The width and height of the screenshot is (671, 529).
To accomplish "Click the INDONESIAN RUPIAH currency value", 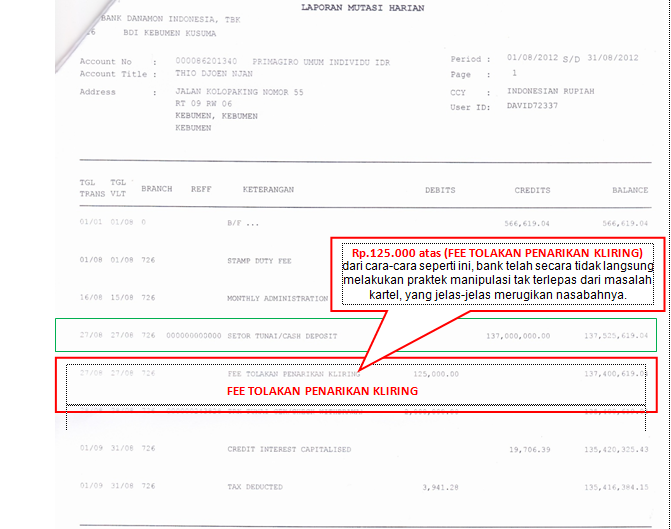I will pos(551,91).
